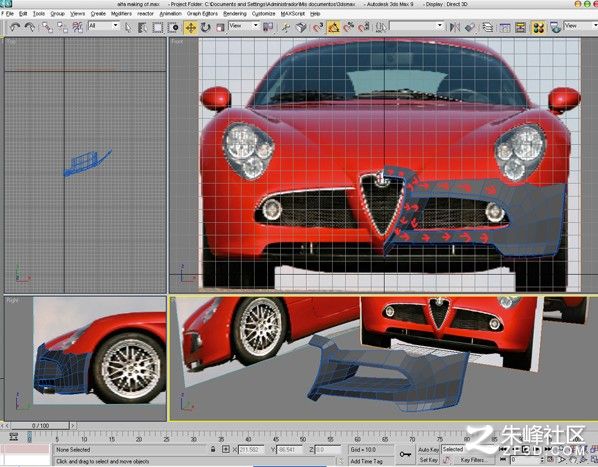Activate the Select and Move tool
This screenshot has width=598, height=467.
(x=190, y=27)
